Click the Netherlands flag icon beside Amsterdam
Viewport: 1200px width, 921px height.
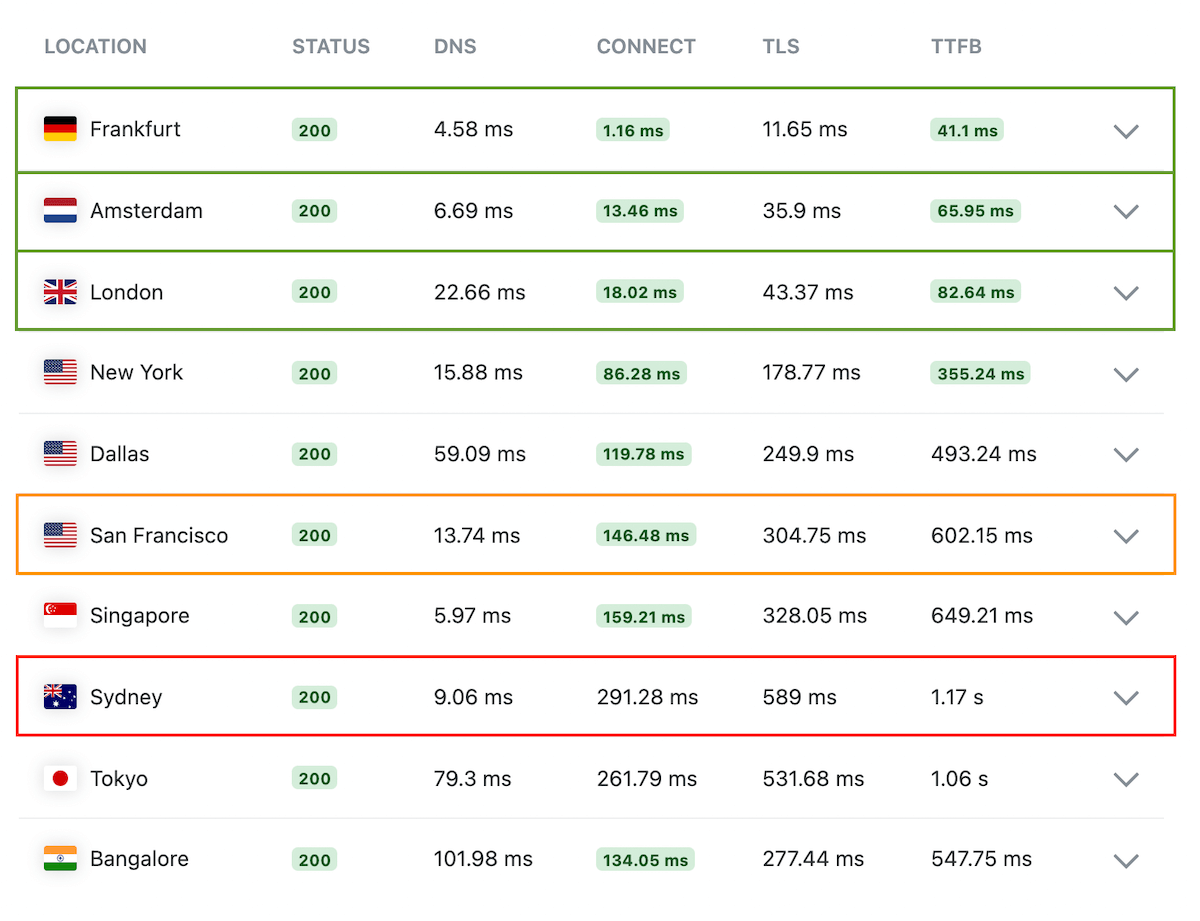(60, 211)
